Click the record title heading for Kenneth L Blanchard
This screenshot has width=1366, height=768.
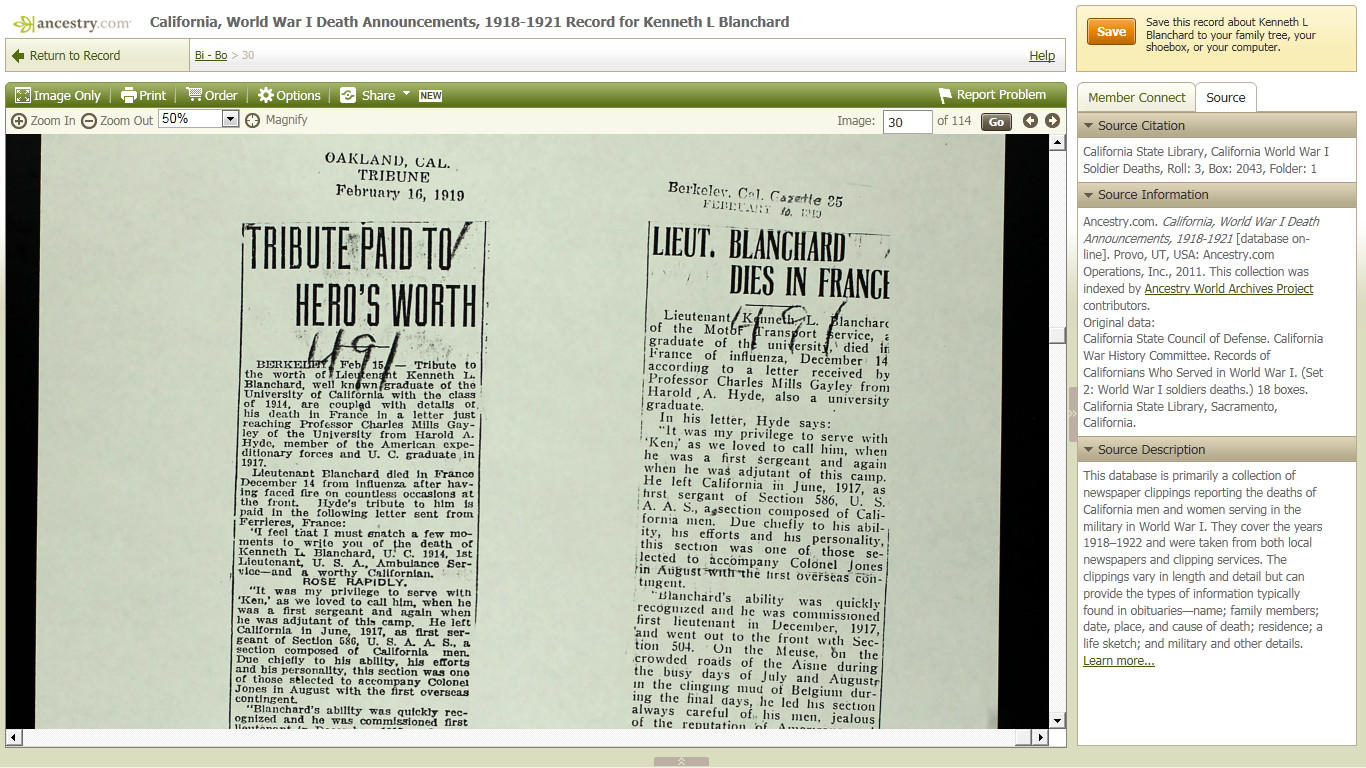click(469, 22)
